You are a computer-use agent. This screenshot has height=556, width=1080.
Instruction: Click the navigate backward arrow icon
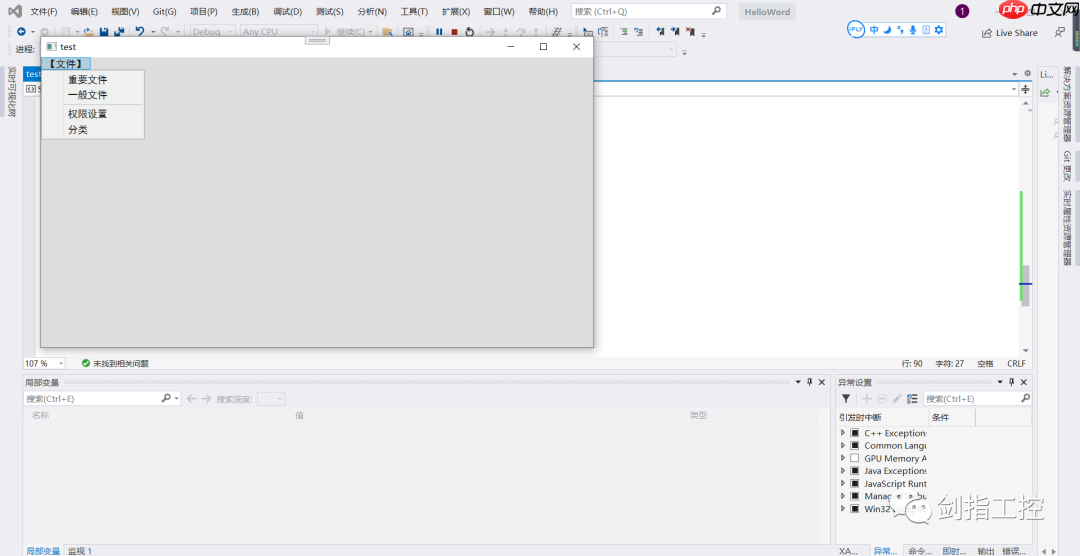pos(21,32)
